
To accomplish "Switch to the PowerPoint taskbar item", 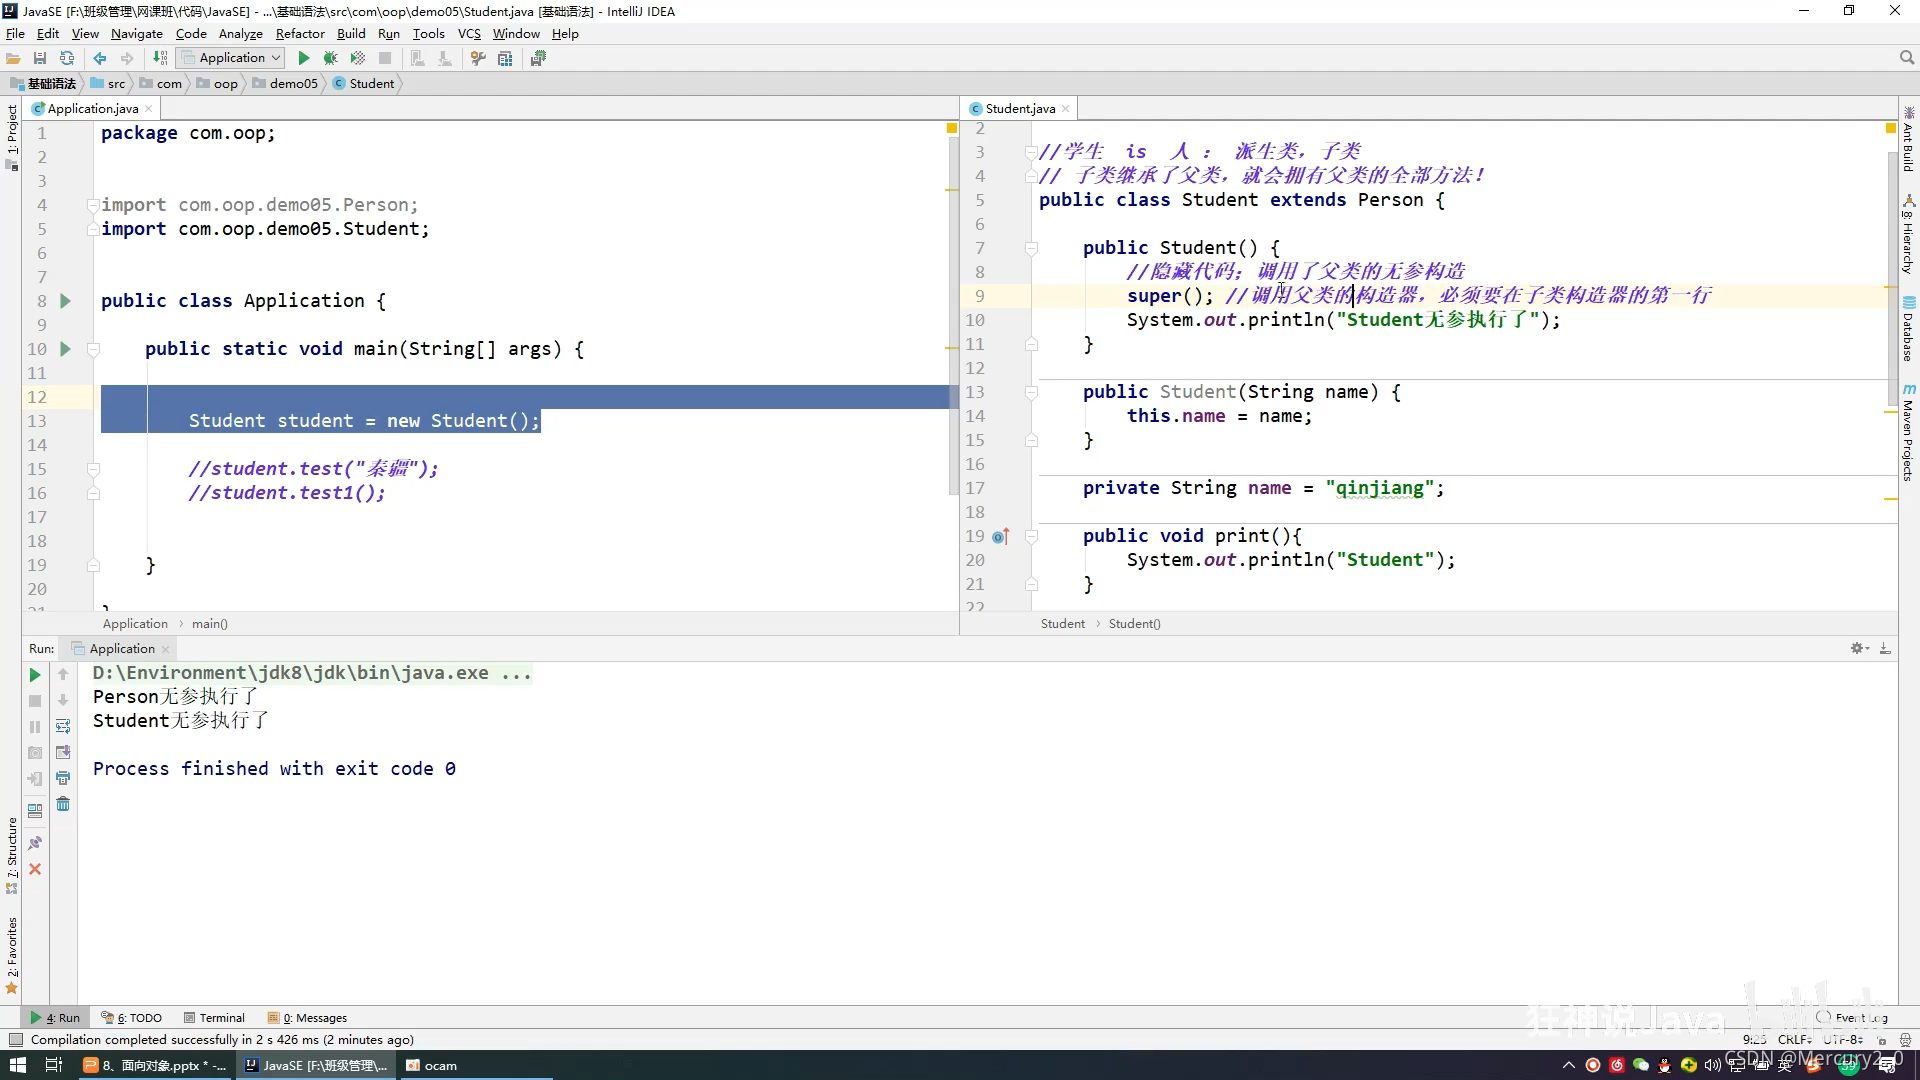I will (x=155, y=1065).
